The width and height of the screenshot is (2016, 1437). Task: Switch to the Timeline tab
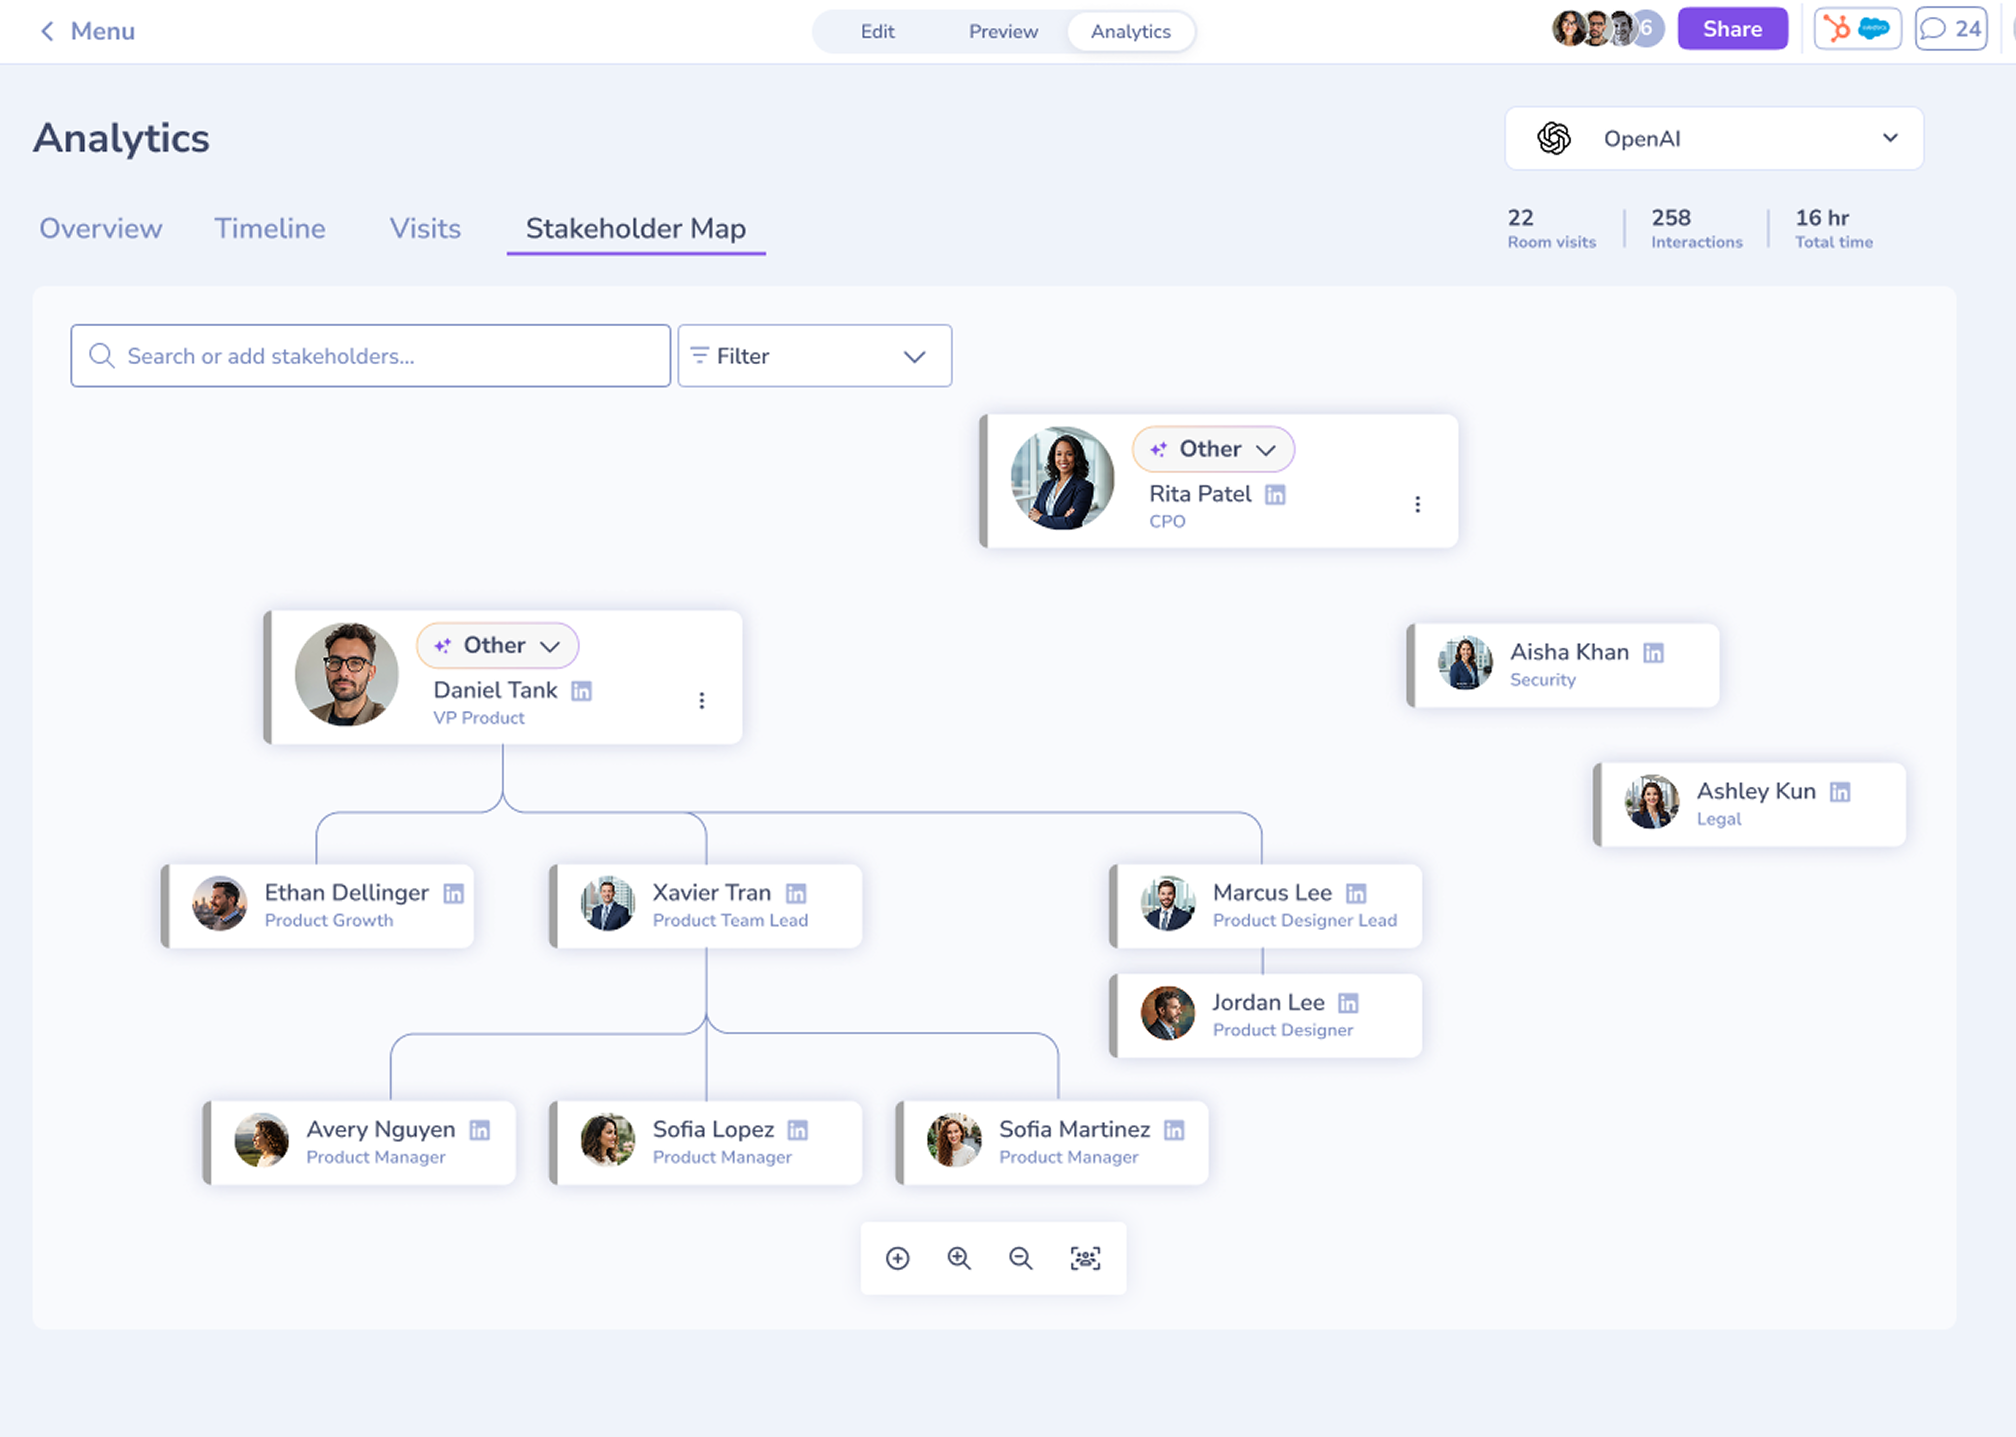click(x=270, y=228)
